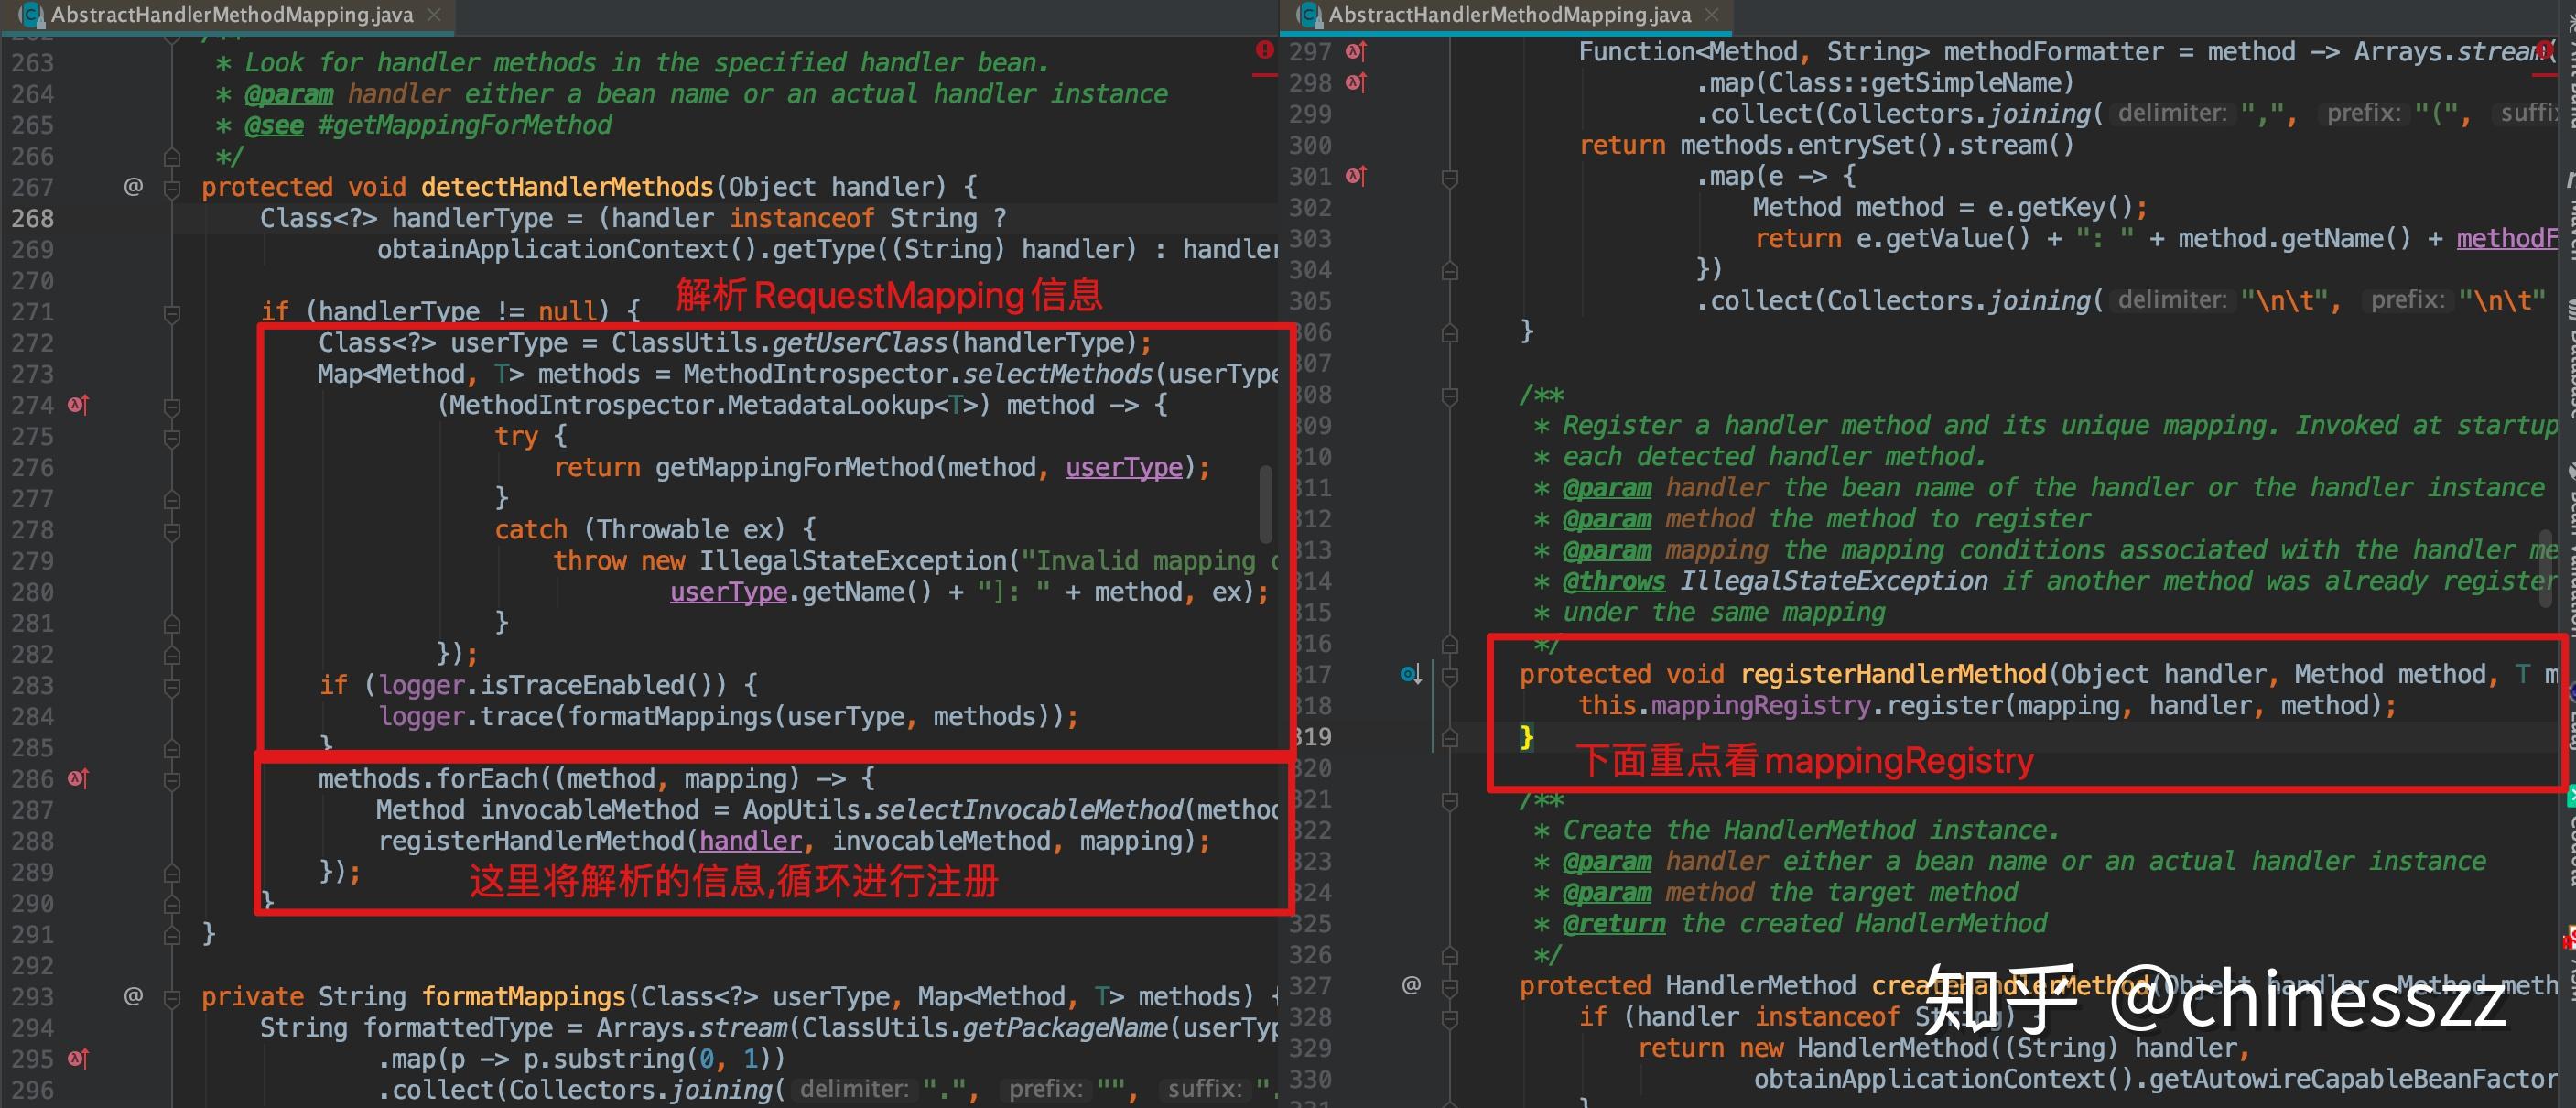Click the lambda gutter marker on line 297
The height and width of the screenshot is (1108, 2576).
tap(1356, 51)
